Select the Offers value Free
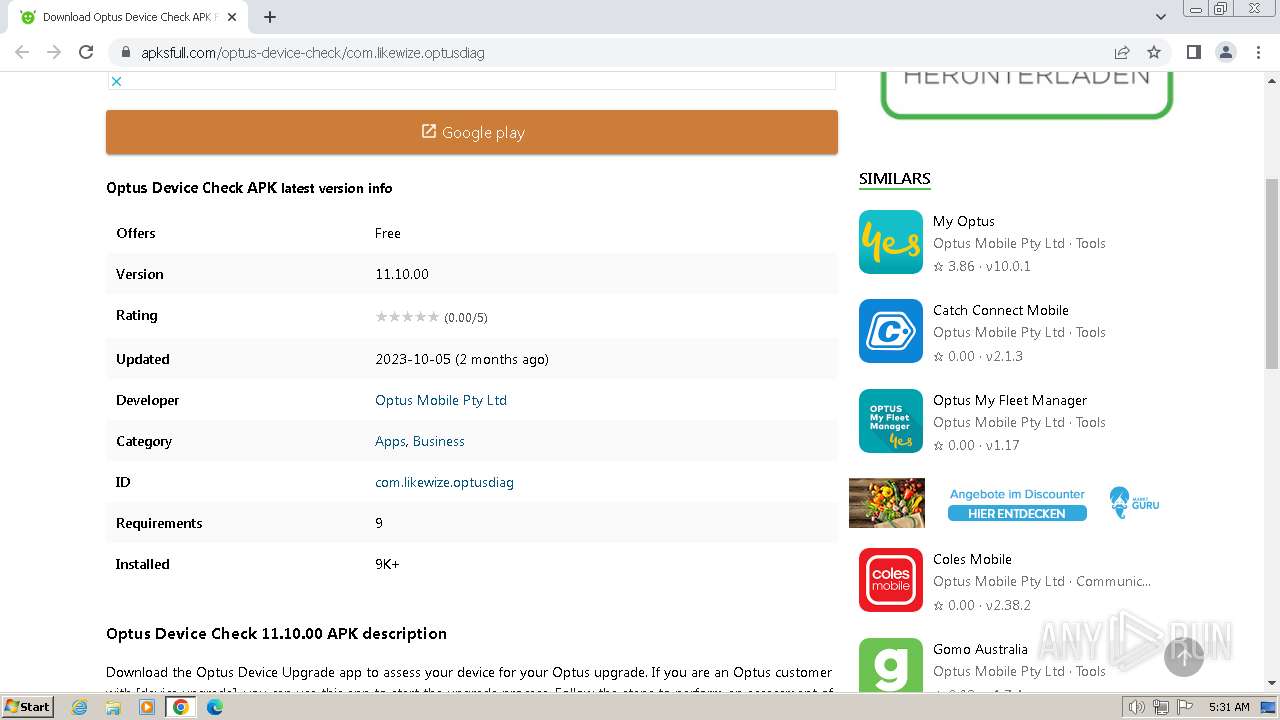 point(388,233)
